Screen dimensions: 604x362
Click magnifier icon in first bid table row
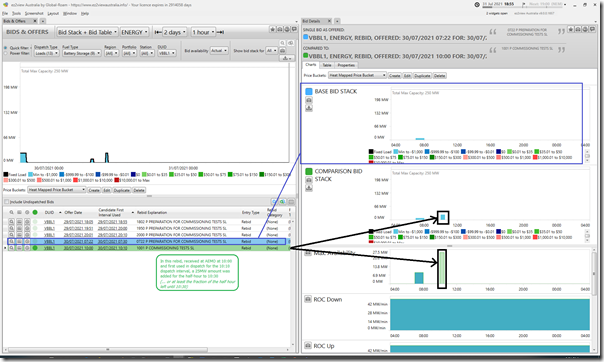(12, 222)
